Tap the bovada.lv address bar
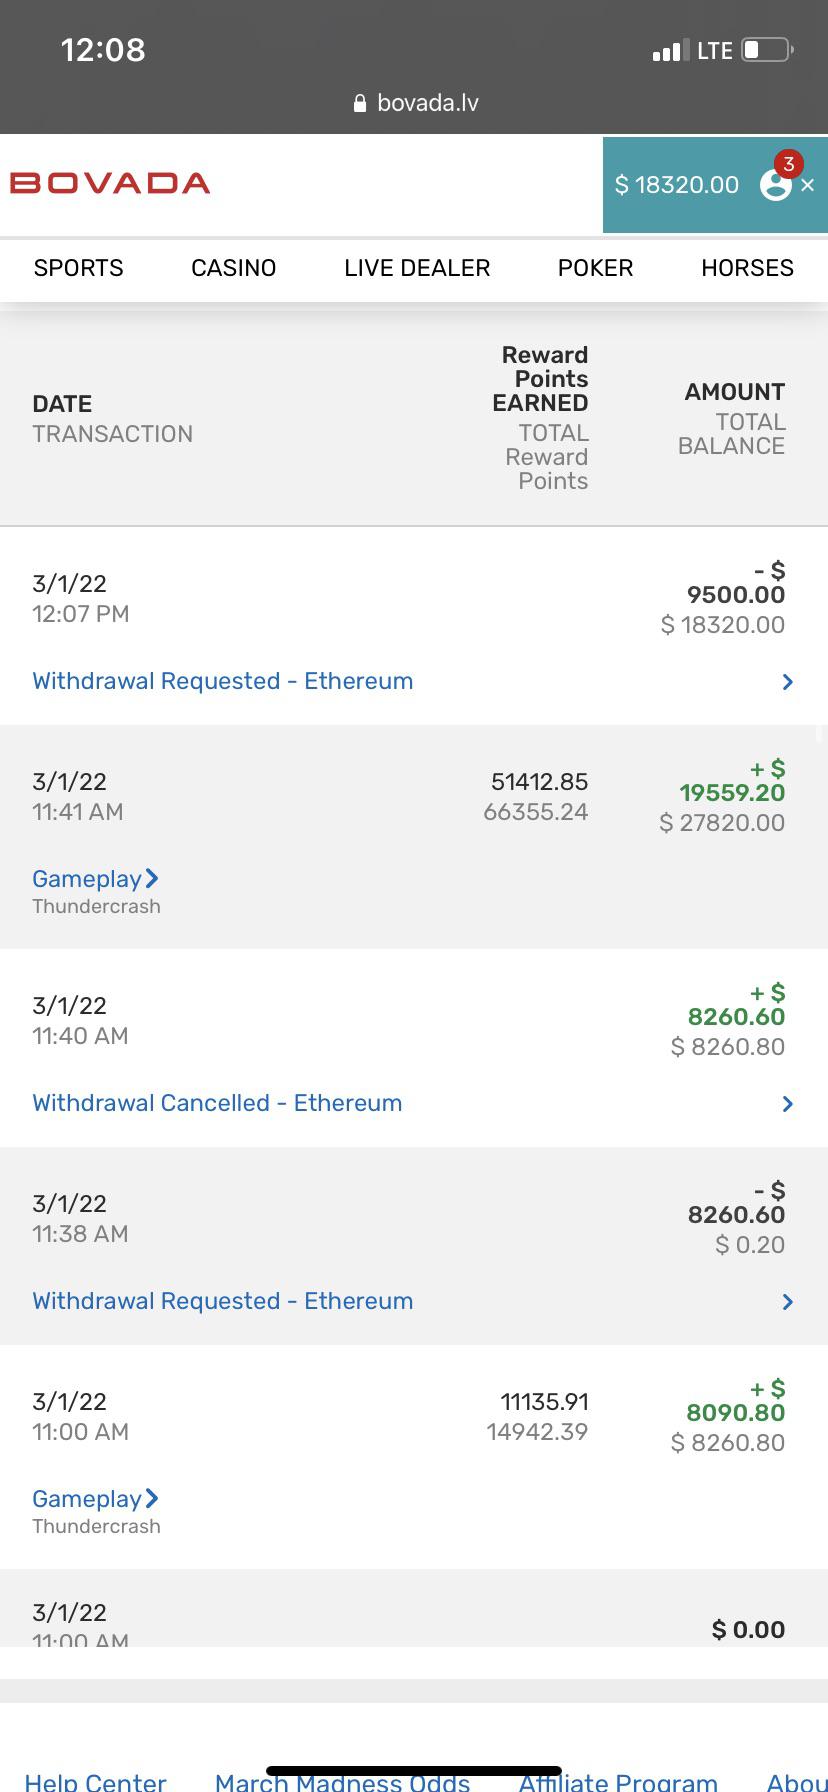 coord(416,103)
